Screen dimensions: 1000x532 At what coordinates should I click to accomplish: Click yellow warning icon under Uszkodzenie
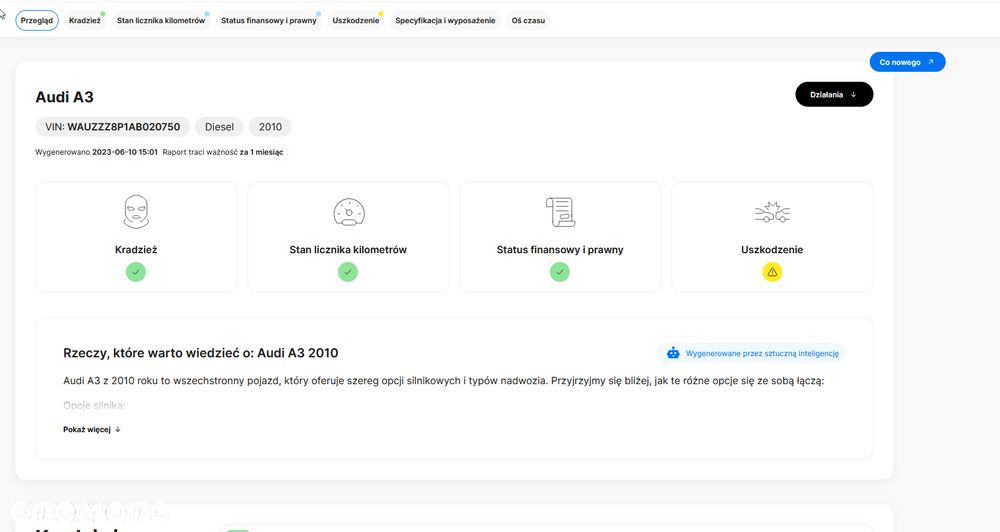(x=772, y=272)
